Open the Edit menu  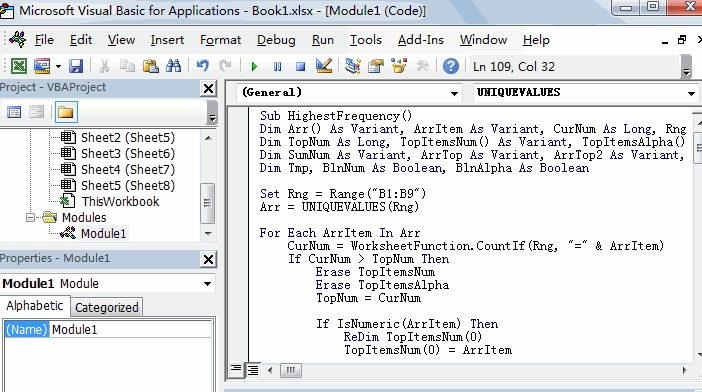point(81,40)
